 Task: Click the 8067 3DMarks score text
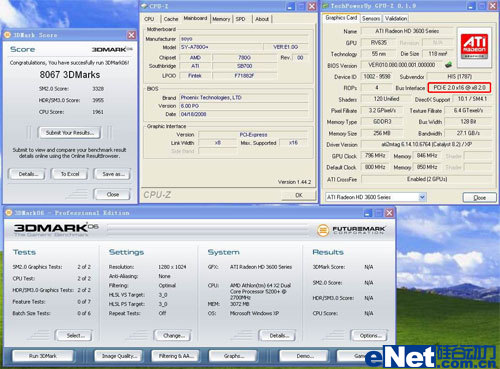[x=70, y=75]
